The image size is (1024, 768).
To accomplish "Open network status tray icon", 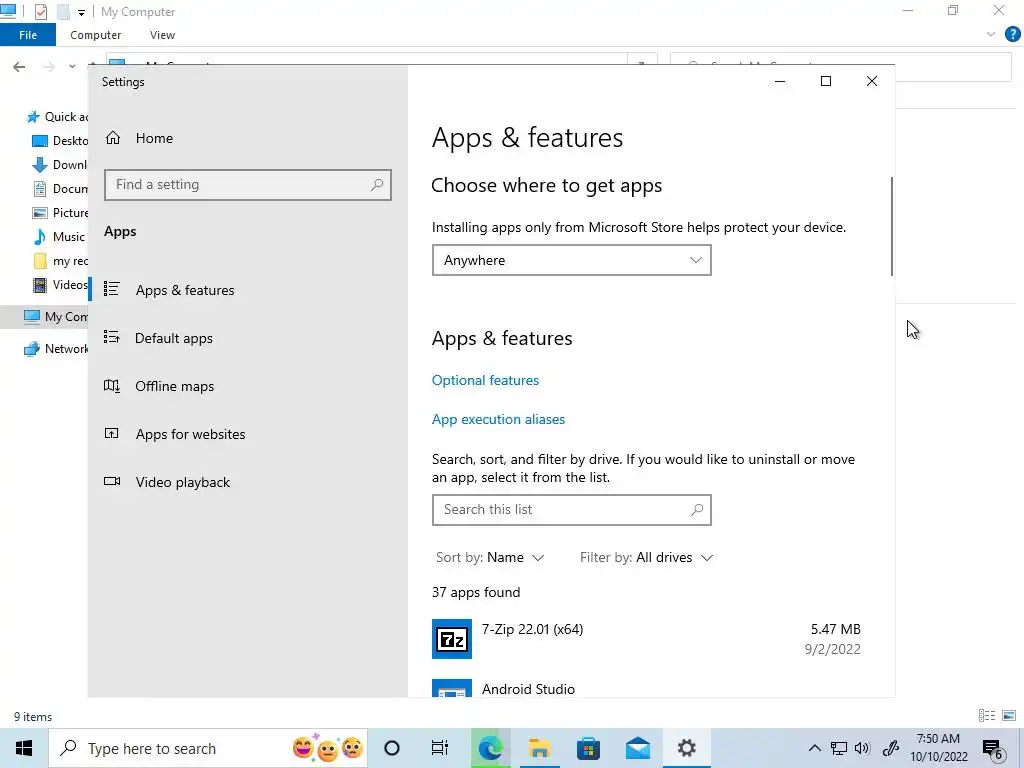I will point(839,748).
